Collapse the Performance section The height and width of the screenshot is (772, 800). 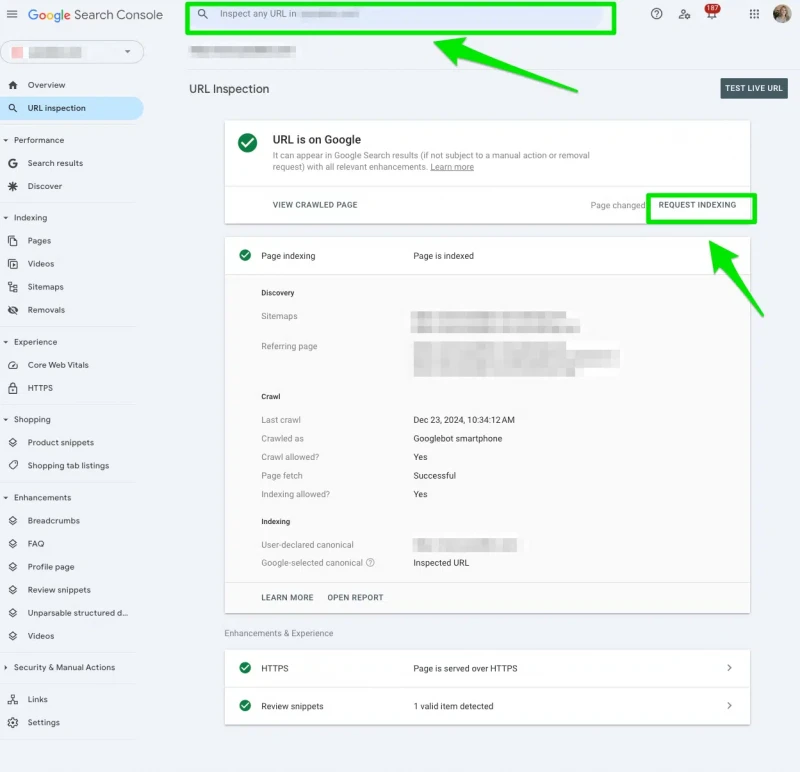6,140
